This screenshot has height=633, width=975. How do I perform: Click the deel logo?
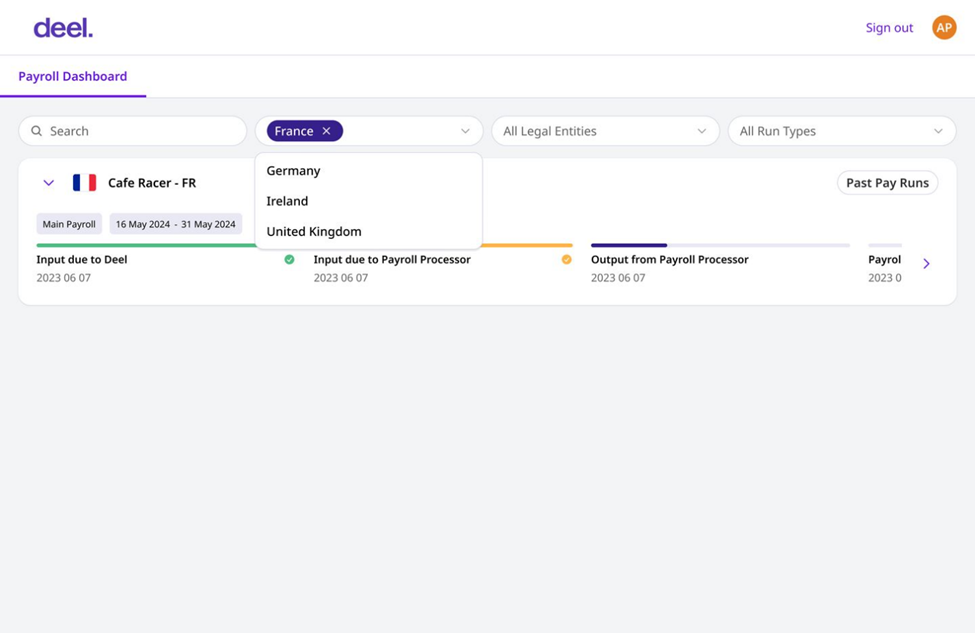click(63, 28)
